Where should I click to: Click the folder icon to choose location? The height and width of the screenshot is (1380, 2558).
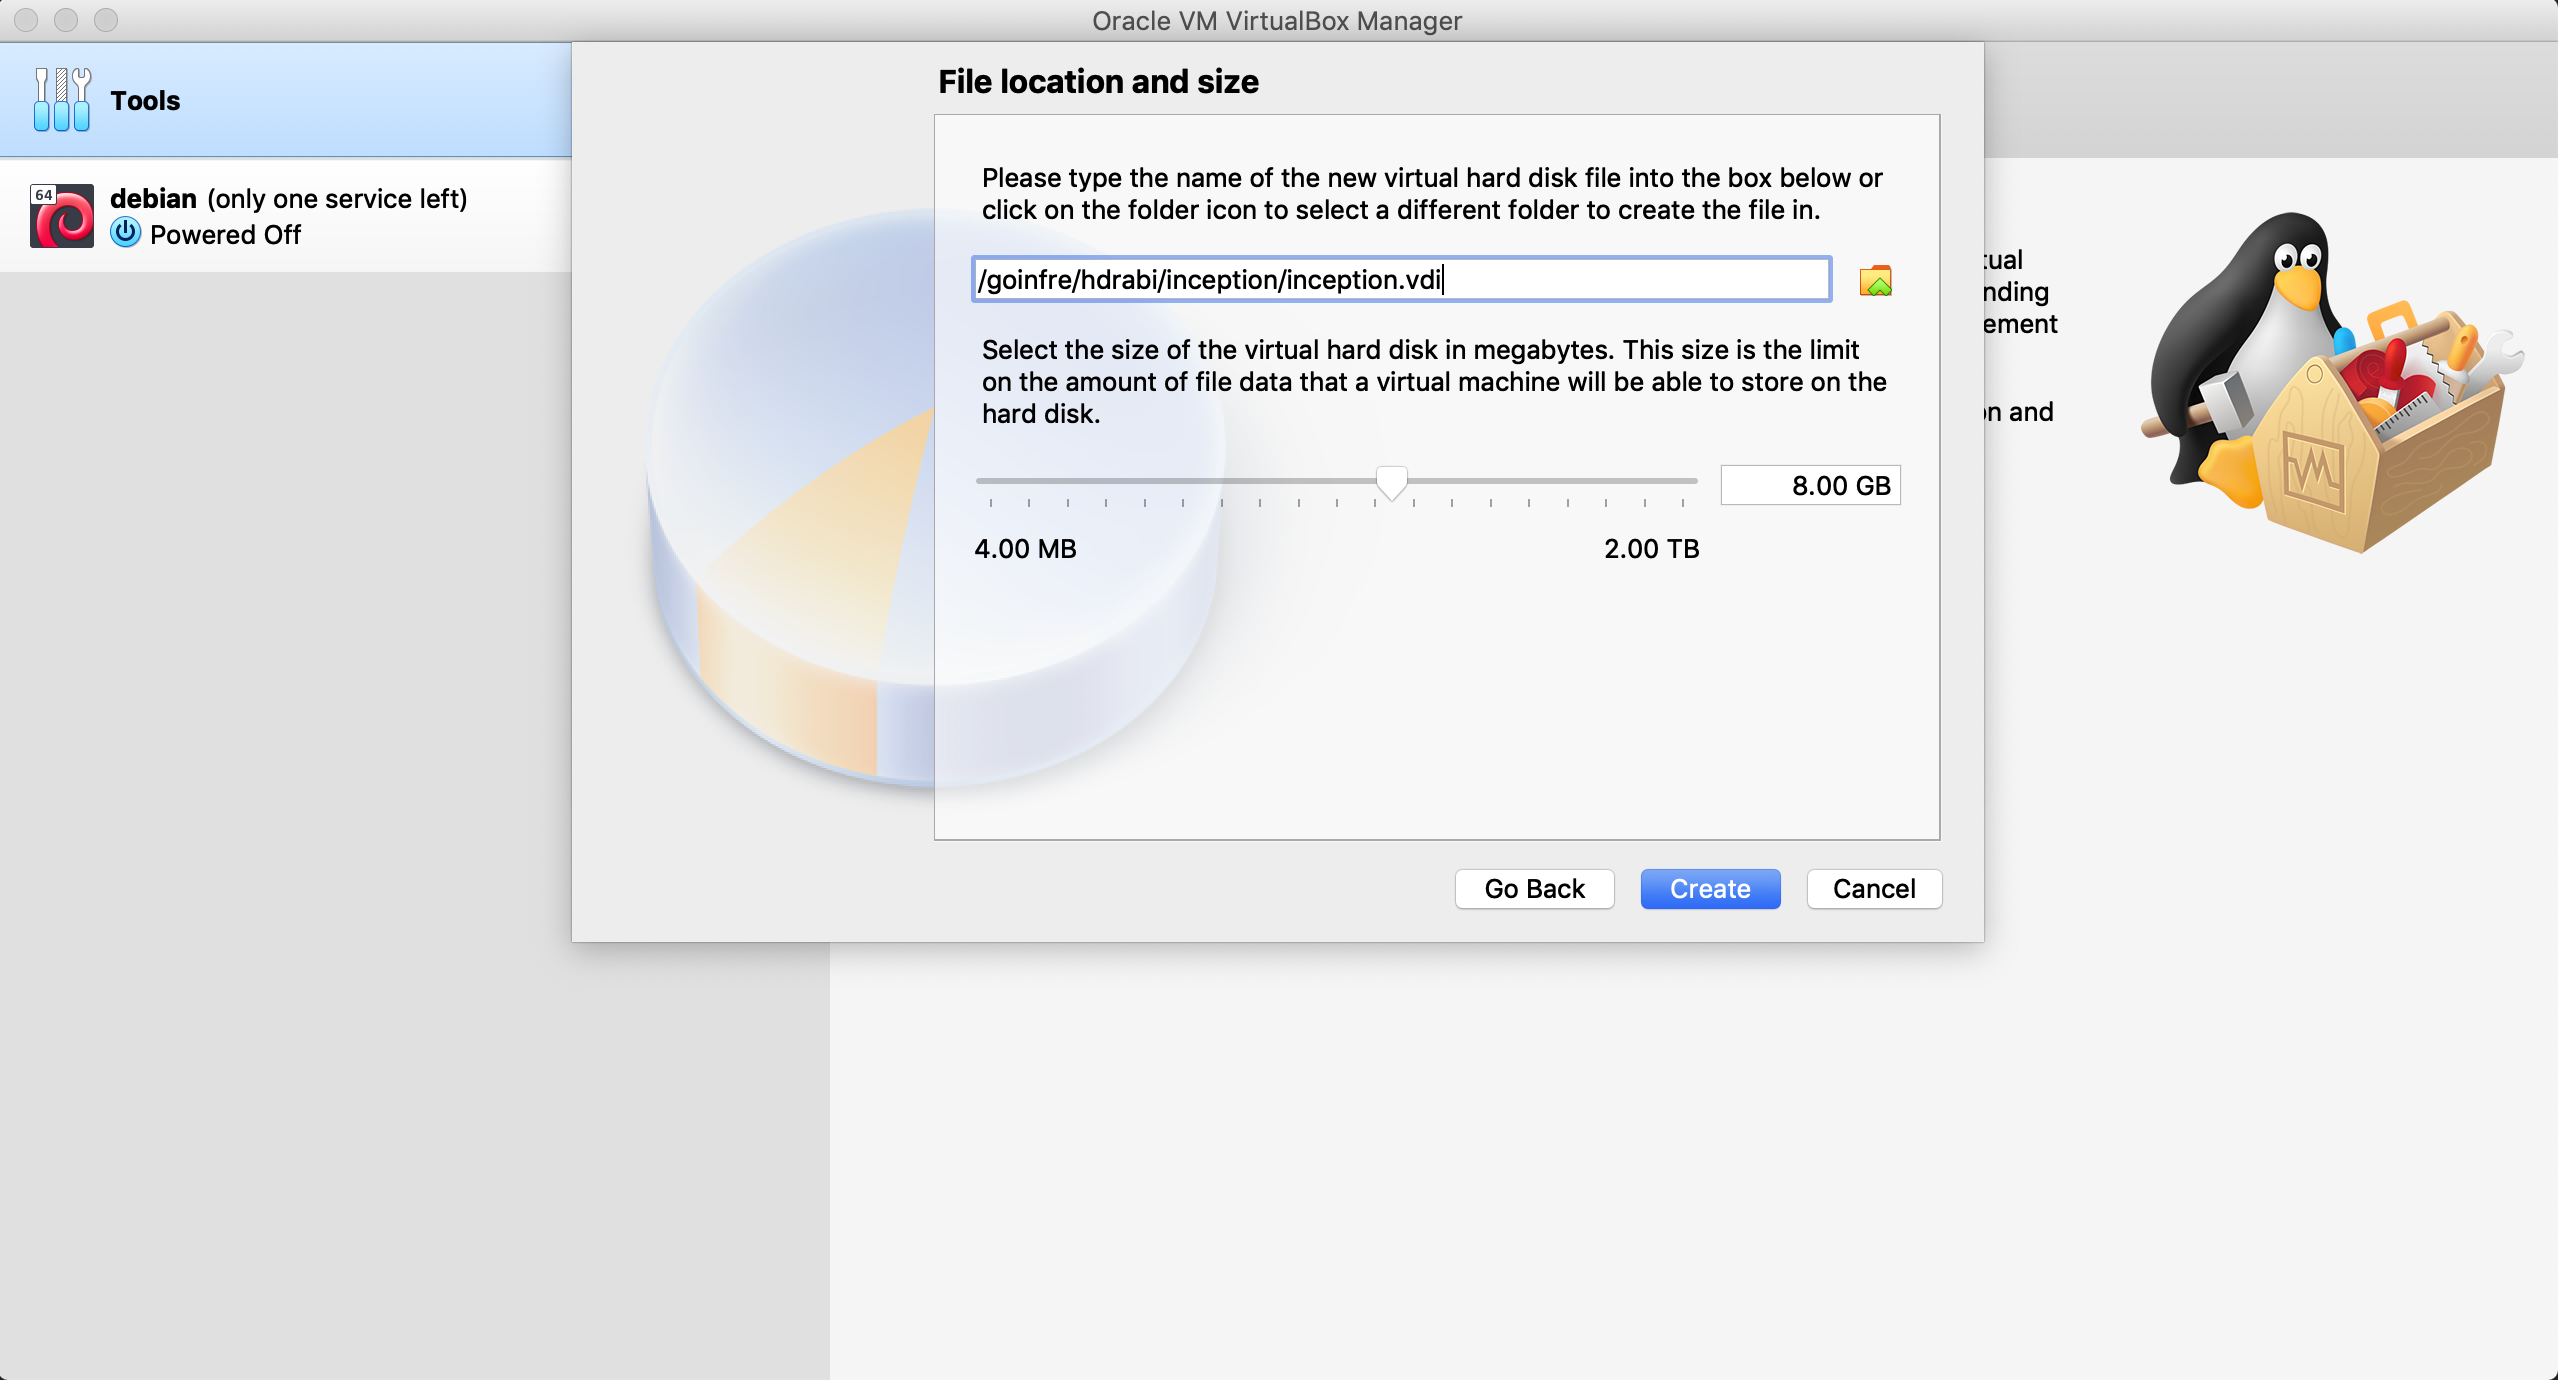point(1875,281)
